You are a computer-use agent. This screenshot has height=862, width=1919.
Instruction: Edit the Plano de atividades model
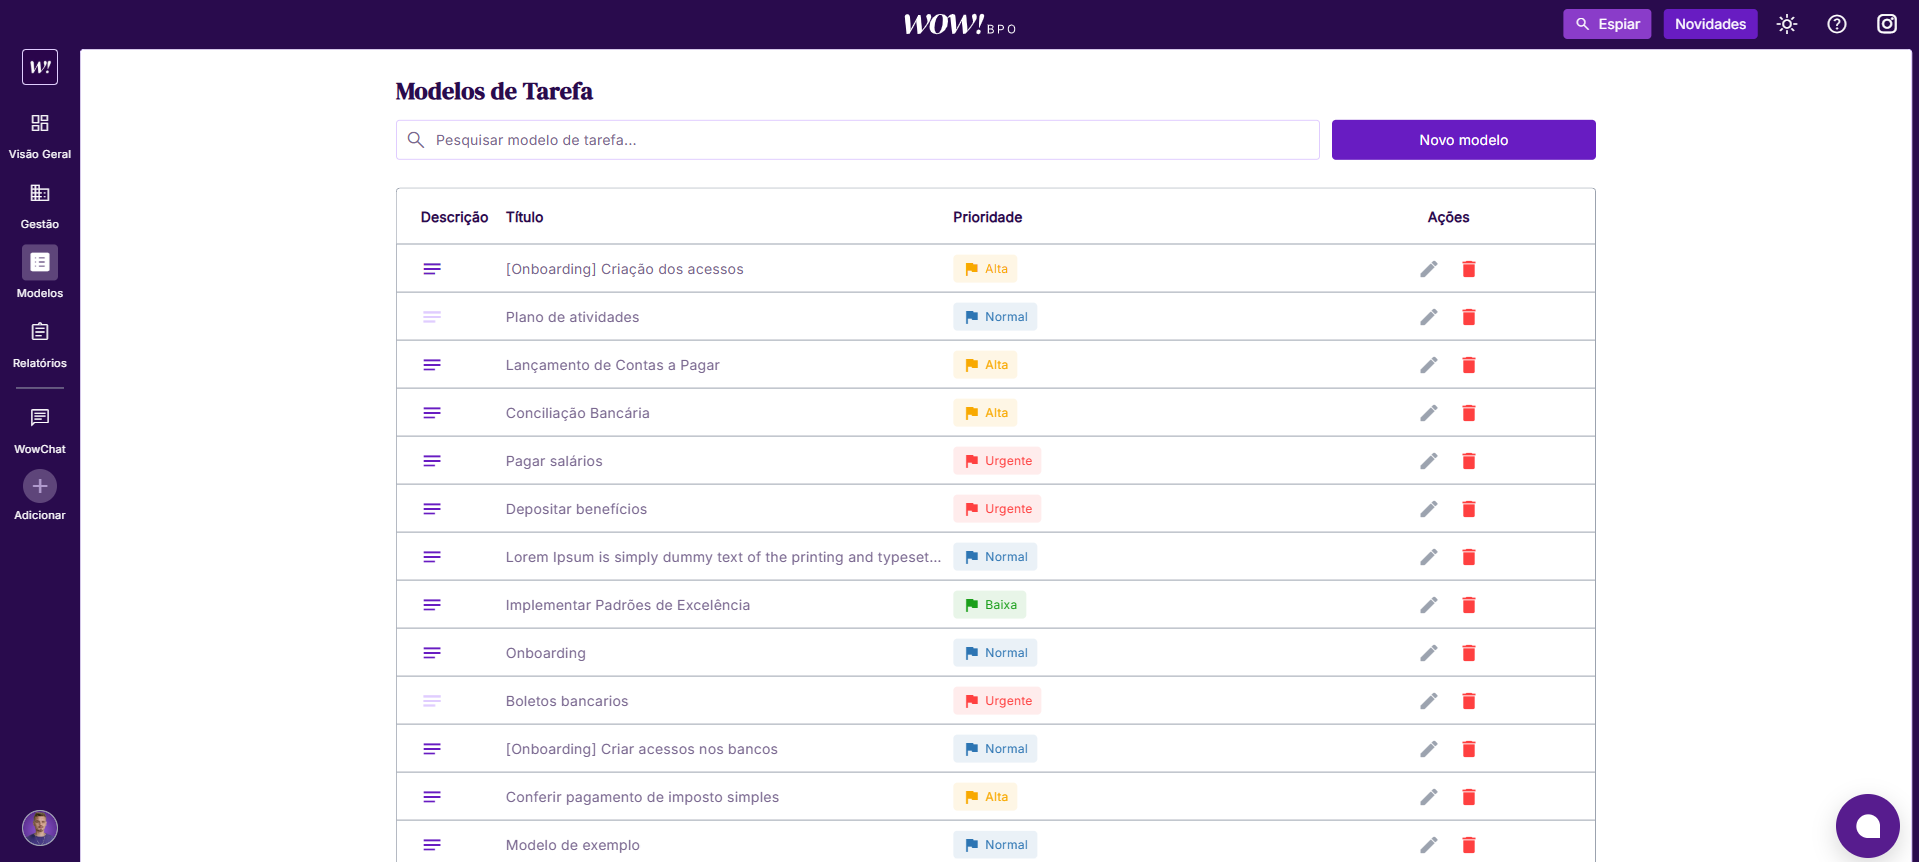(1428, 317)
